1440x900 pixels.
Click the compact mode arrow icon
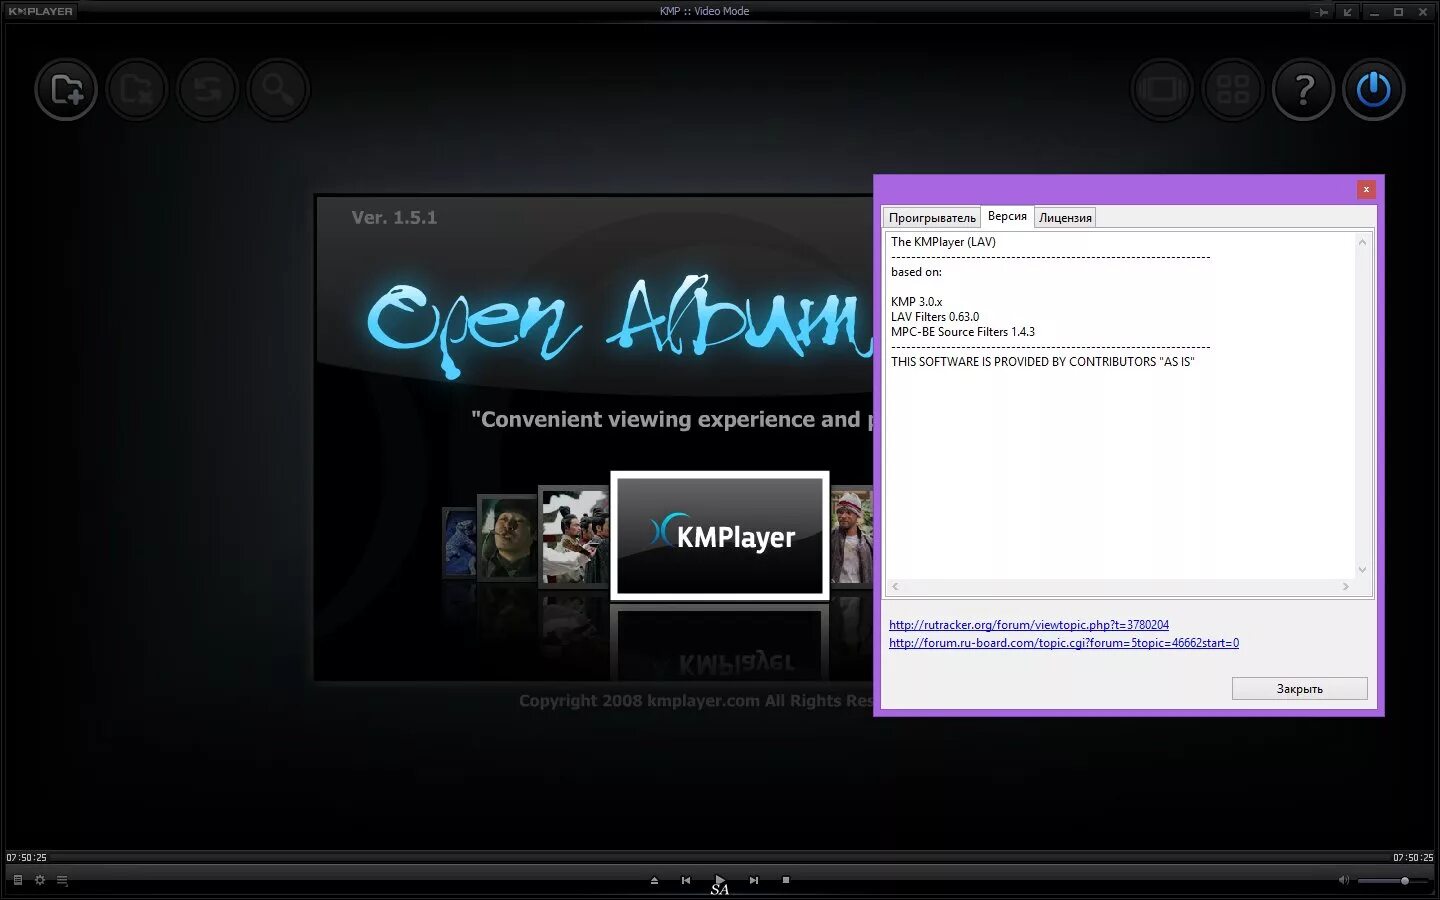tap(1348, 12)
